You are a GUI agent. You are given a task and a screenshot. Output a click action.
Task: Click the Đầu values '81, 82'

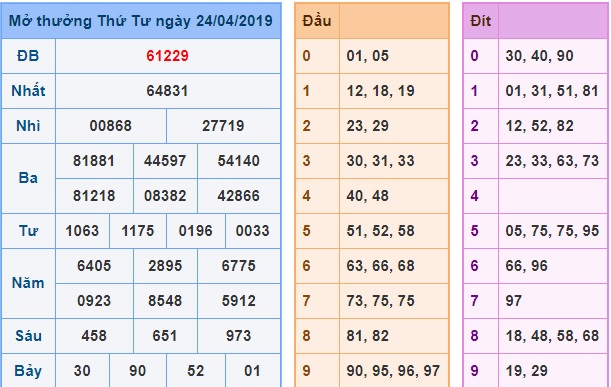[x=367, y=336]
